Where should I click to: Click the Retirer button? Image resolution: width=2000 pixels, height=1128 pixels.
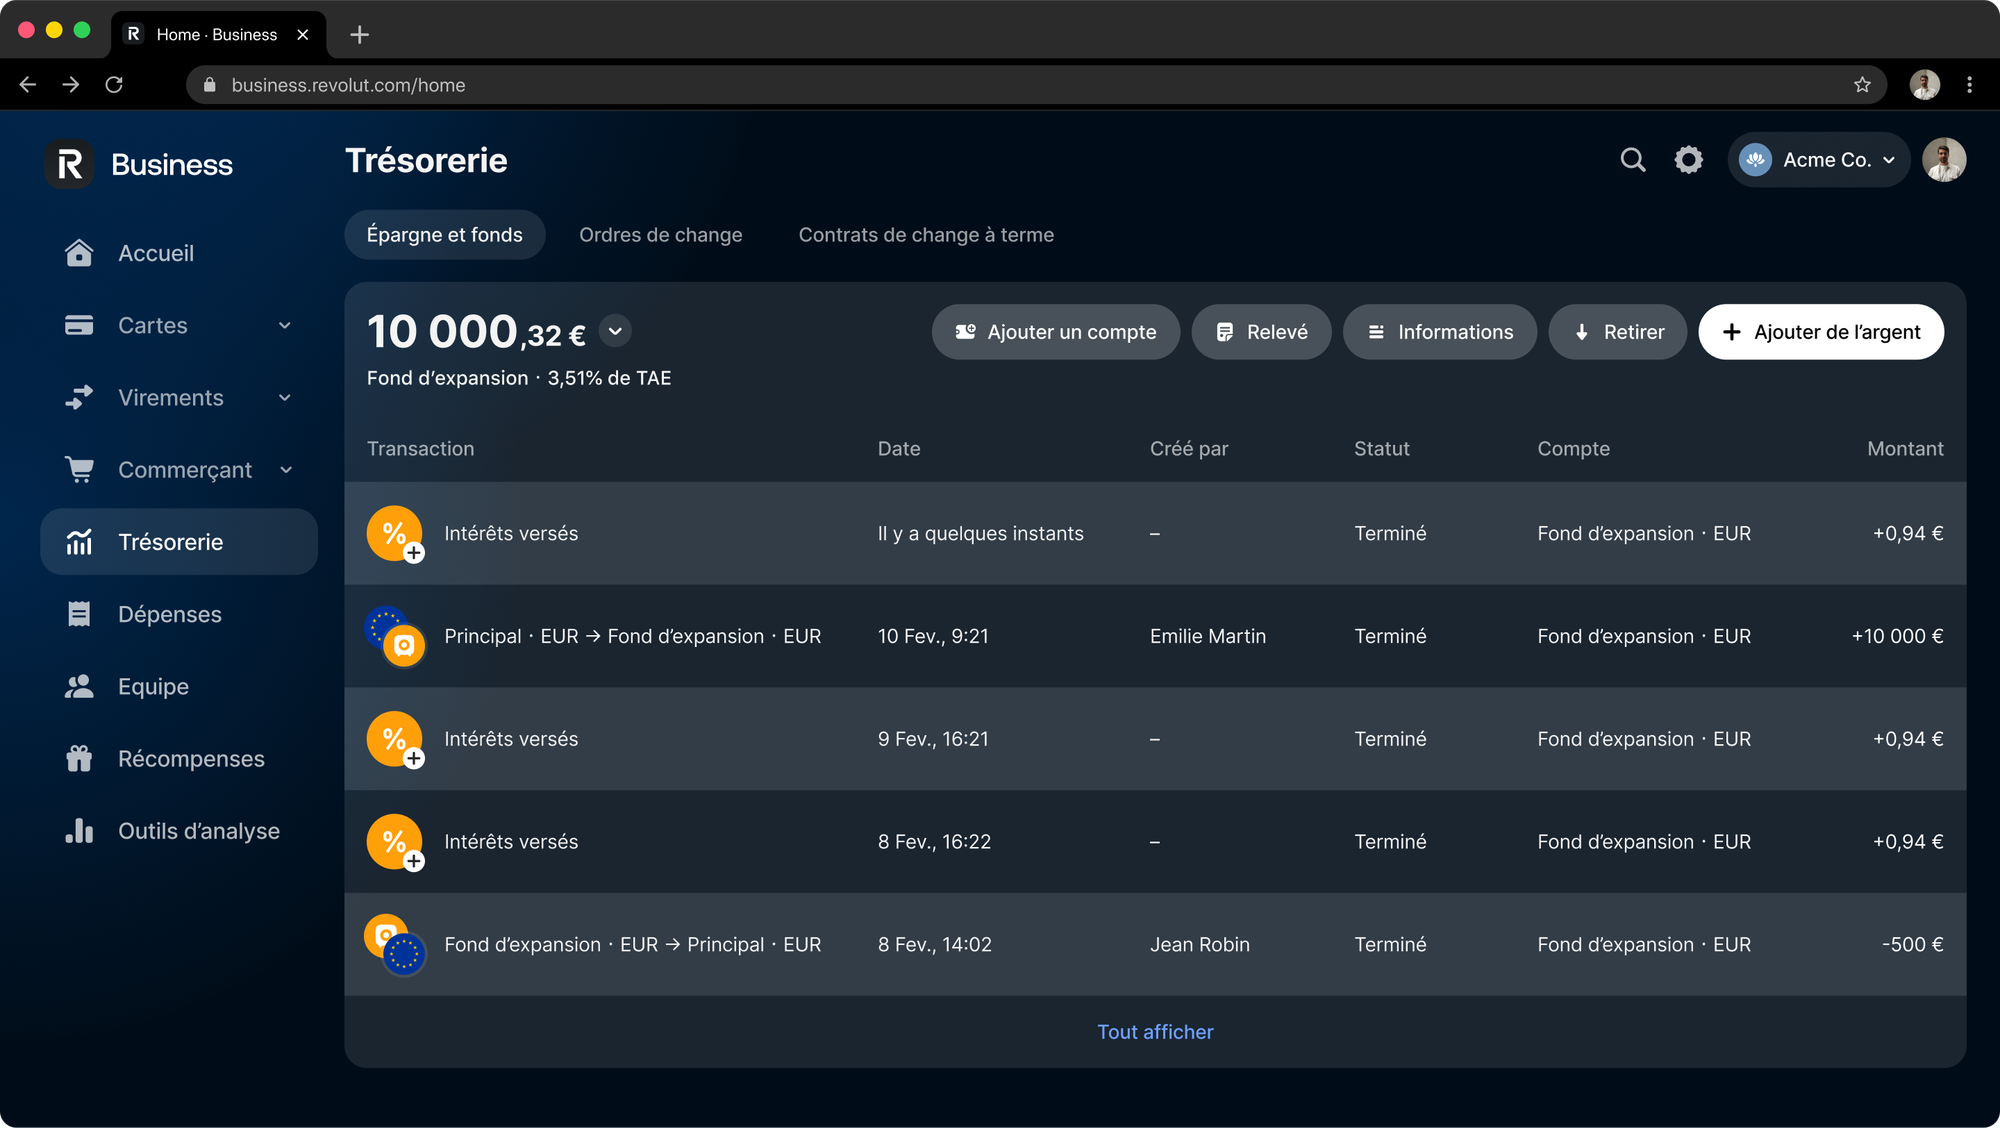(x=1617, y=332)
